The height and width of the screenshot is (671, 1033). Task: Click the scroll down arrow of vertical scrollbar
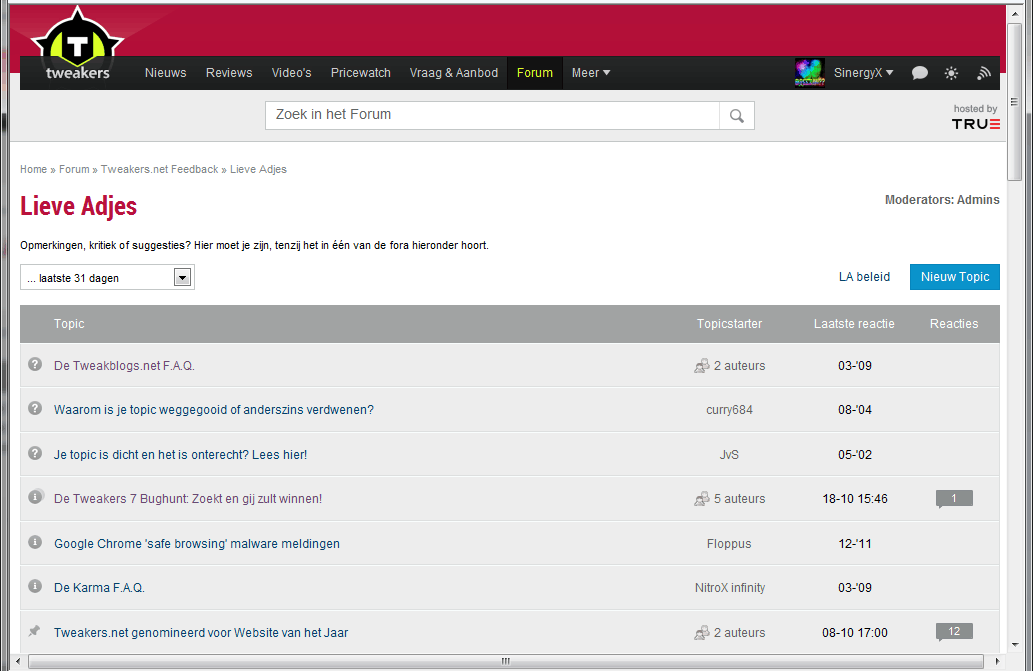[1015, 645]
